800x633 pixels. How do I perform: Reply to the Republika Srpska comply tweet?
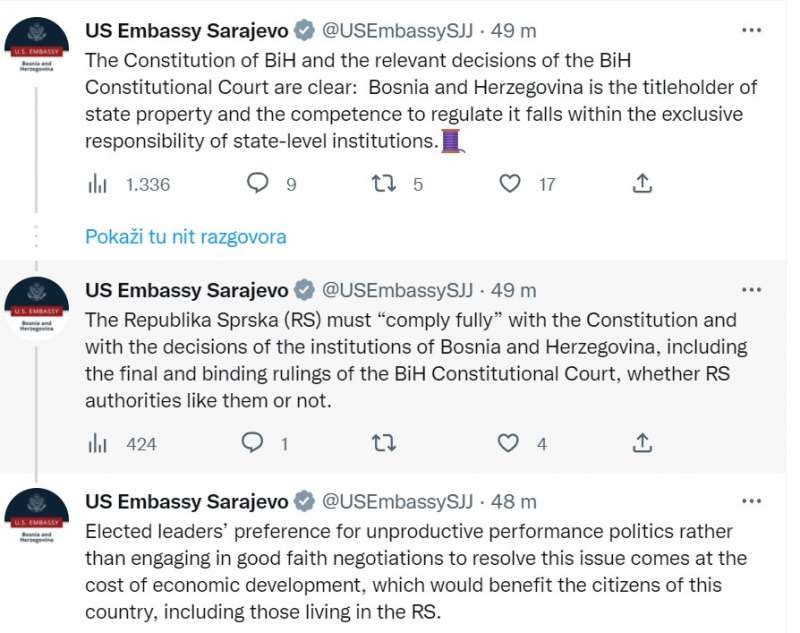tap(254, 443)
